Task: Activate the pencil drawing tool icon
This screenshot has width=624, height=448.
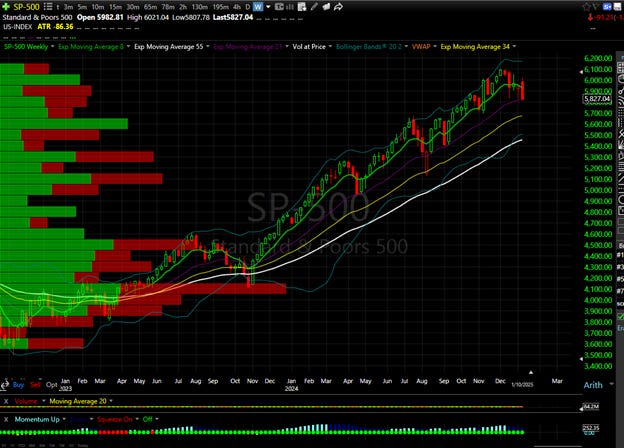Action: [314, 7]
